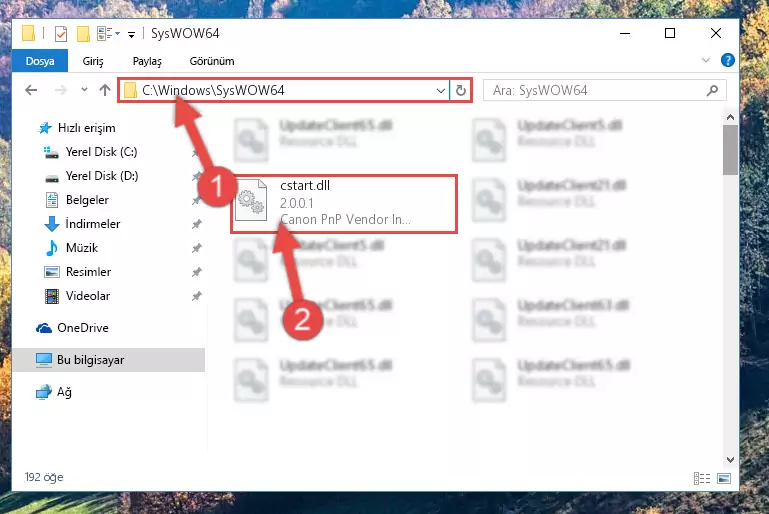
Task: Expand the address bar history dropdown
Action: coord(440,90)
